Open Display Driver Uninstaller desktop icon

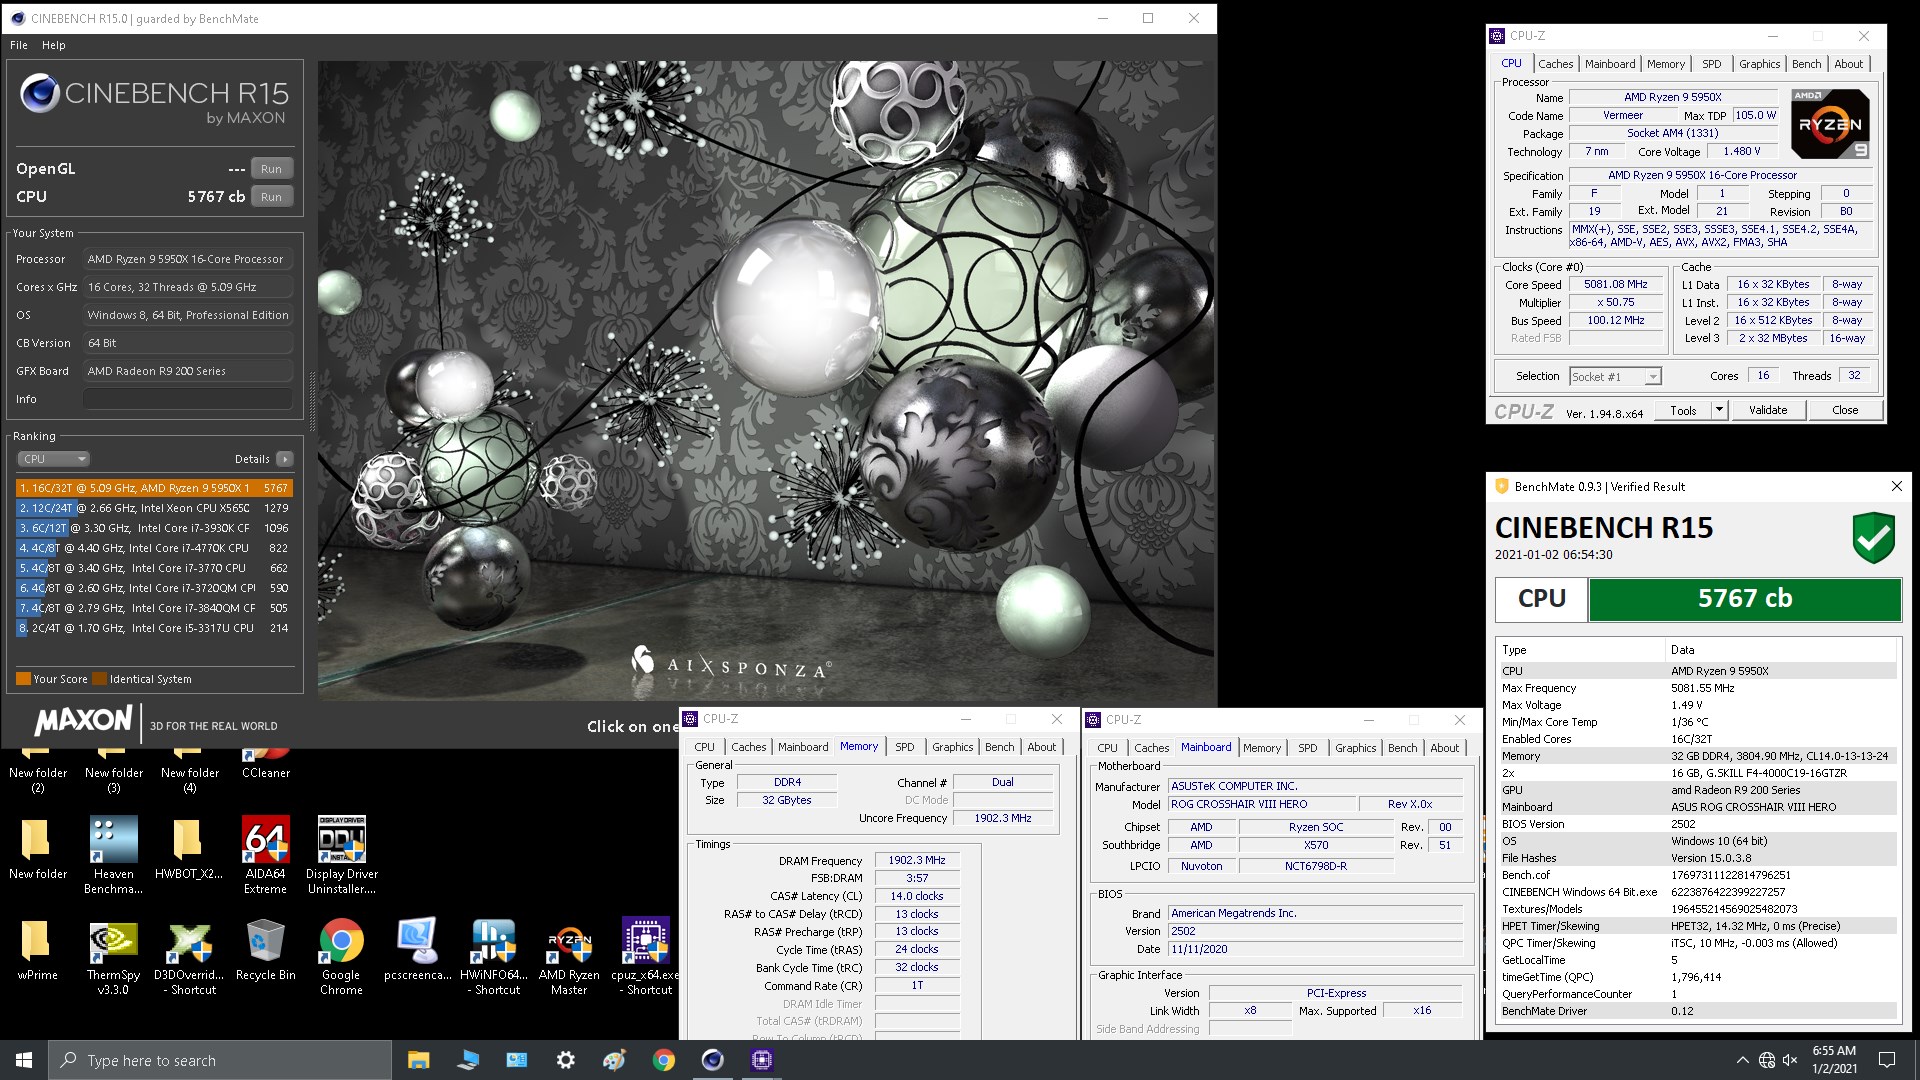[341, 855]
